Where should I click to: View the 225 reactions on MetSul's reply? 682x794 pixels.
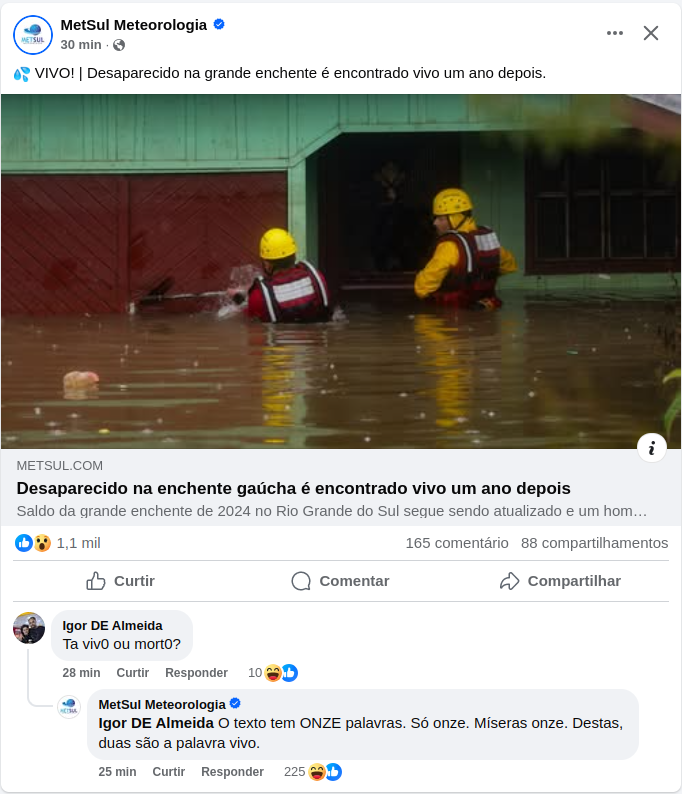[x=313, y=772]
